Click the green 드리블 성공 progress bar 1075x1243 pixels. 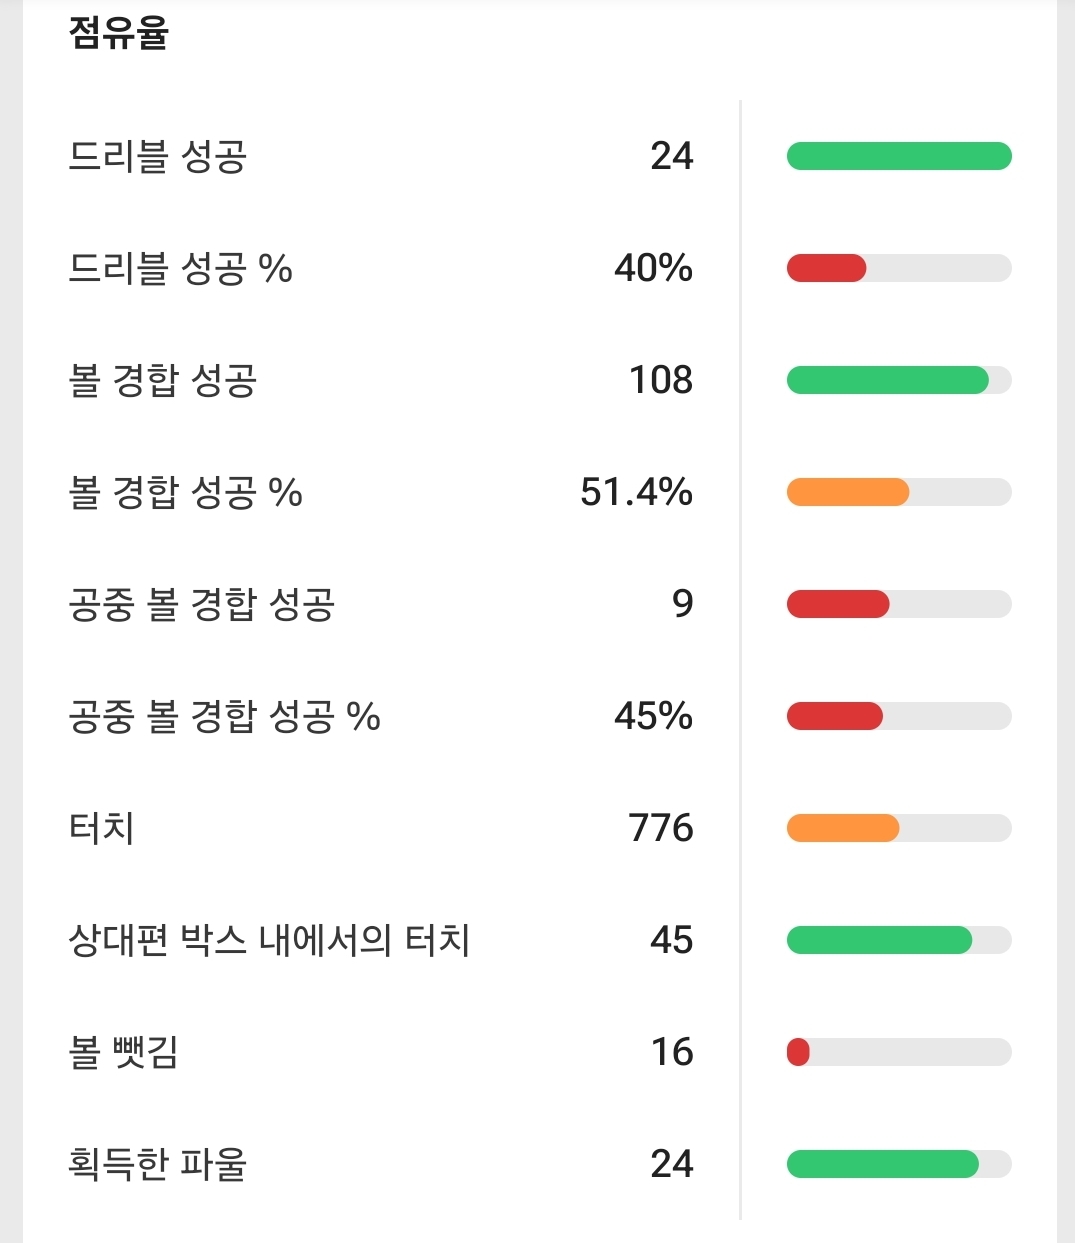[x=899, y=156]
